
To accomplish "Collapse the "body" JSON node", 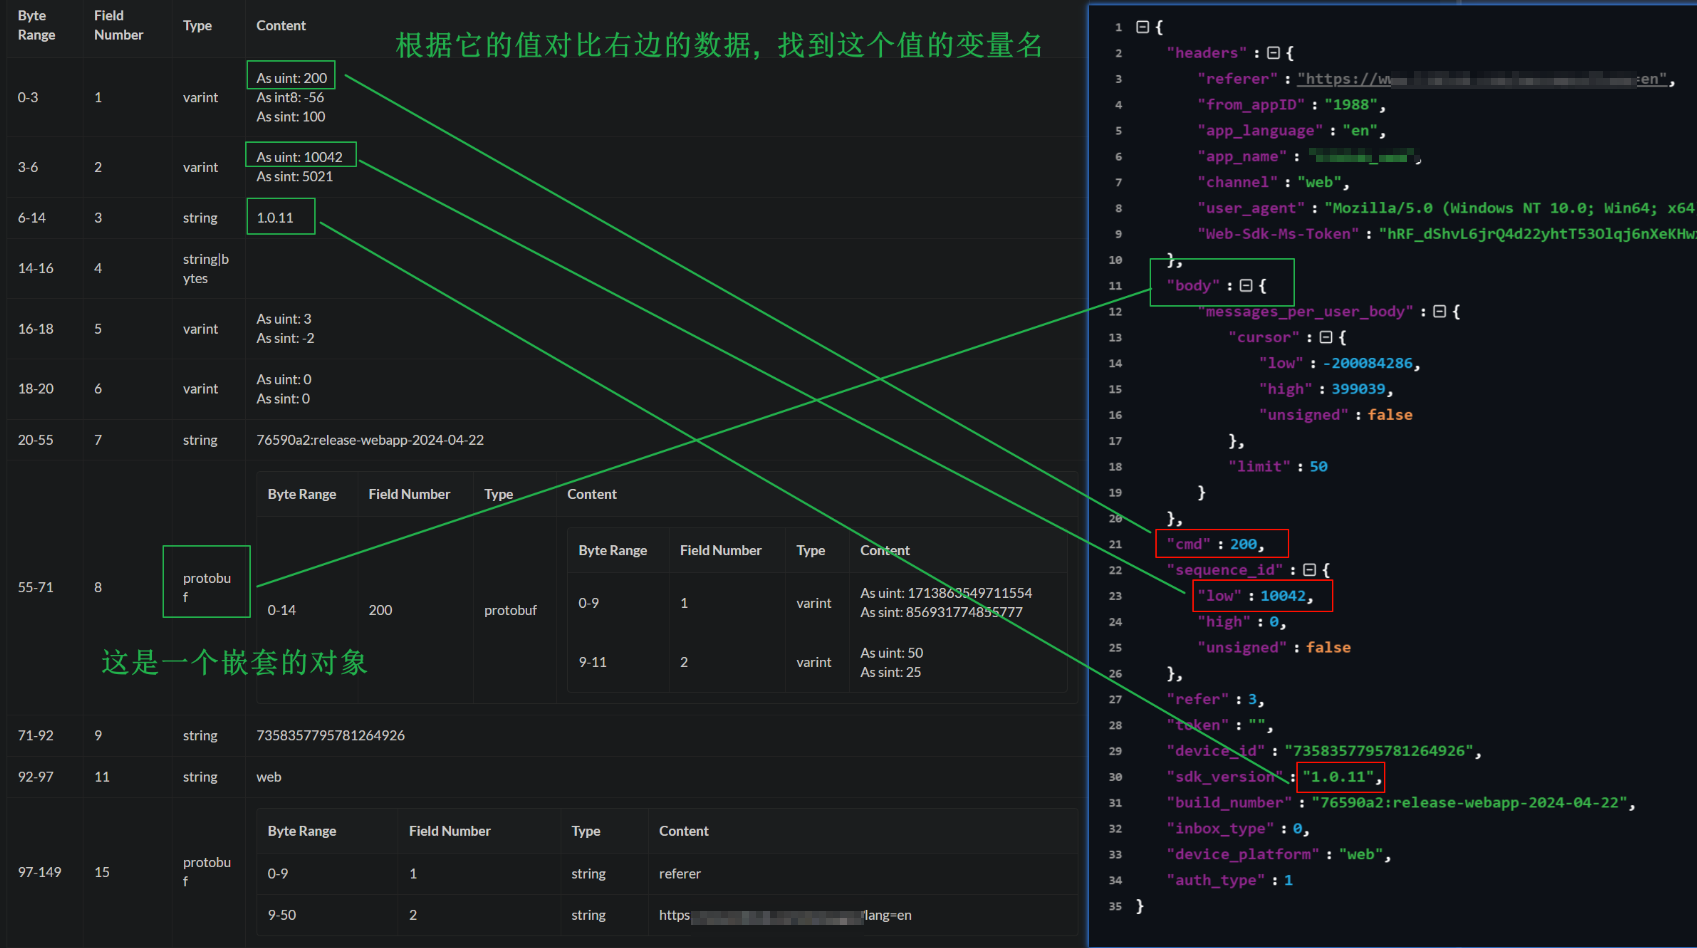I will [1246, 286].
